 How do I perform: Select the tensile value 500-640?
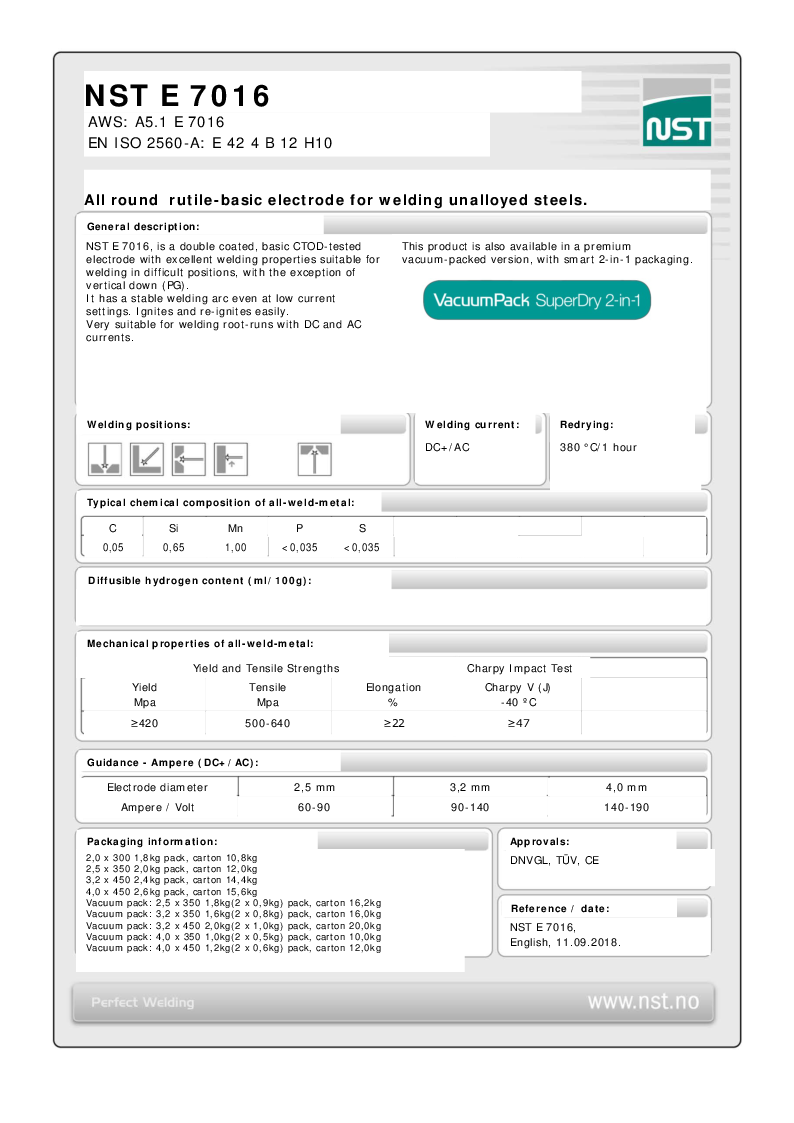[268, 723]
